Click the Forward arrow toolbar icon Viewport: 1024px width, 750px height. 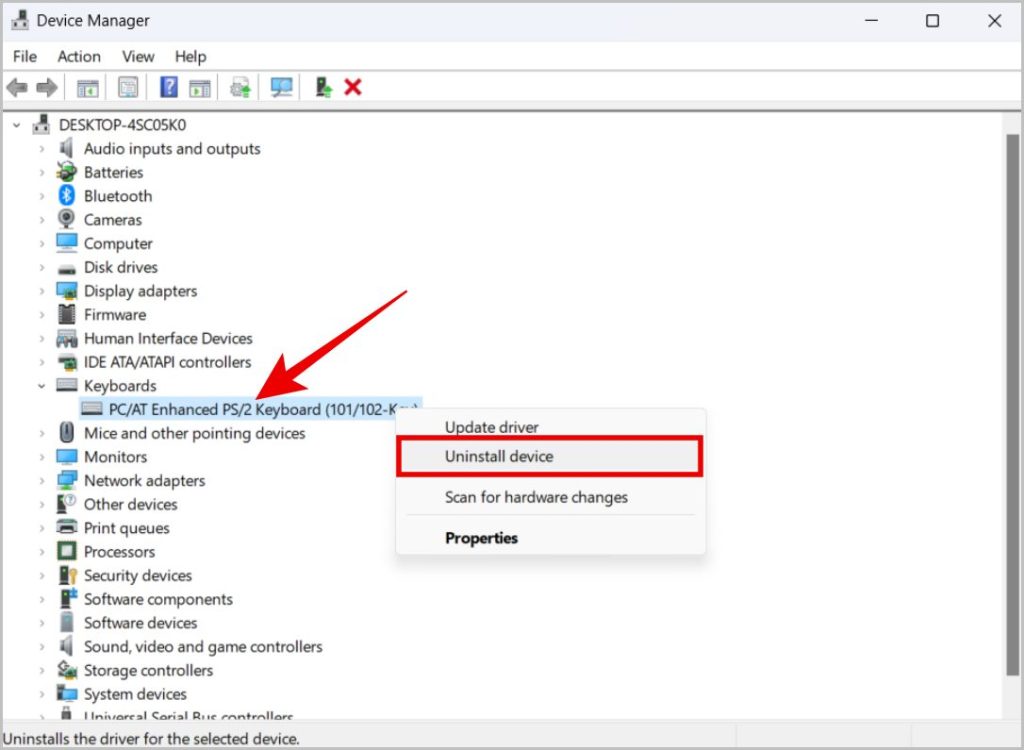coord(47,87)
